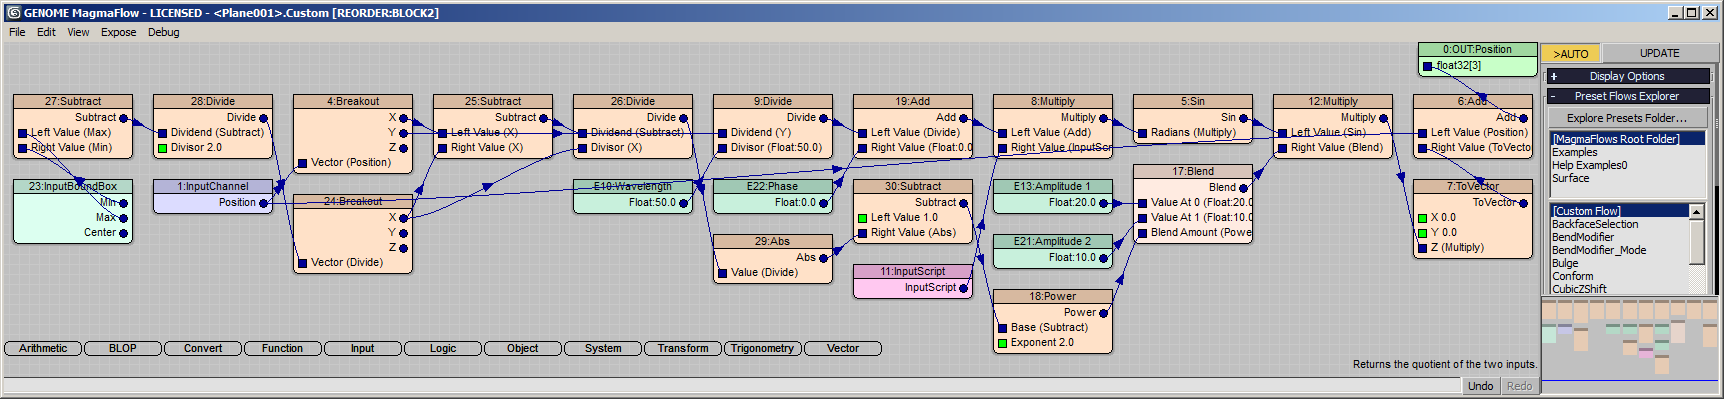1724x399 pixels.
Task: Open the Function node category
Action: pos(283,348)
